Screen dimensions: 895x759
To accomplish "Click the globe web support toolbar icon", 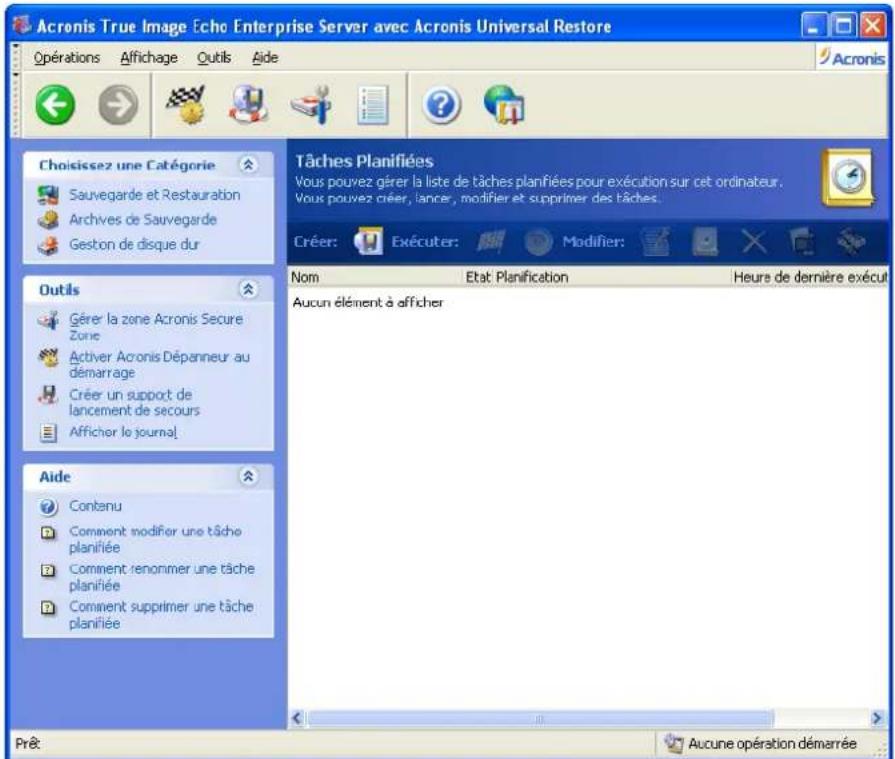I will 505,104.
